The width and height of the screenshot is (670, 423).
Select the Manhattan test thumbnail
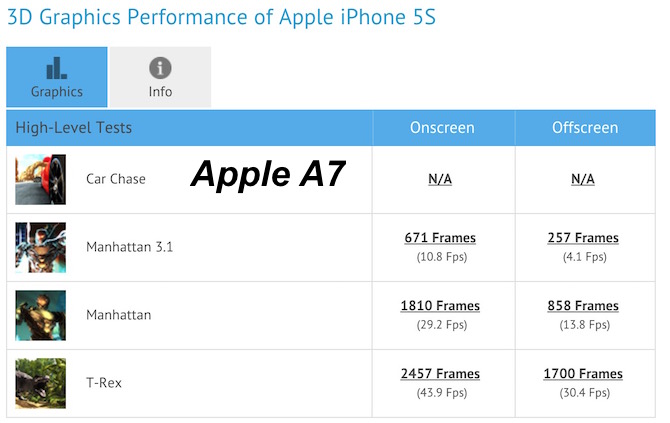click(41, 315)
